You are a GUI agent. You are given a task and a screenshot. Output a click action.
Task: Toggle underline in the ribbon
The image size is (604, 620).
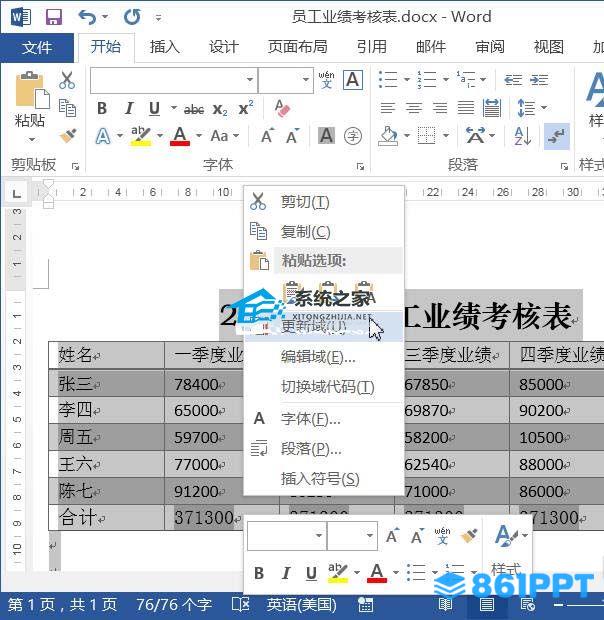tap(154, 108)
